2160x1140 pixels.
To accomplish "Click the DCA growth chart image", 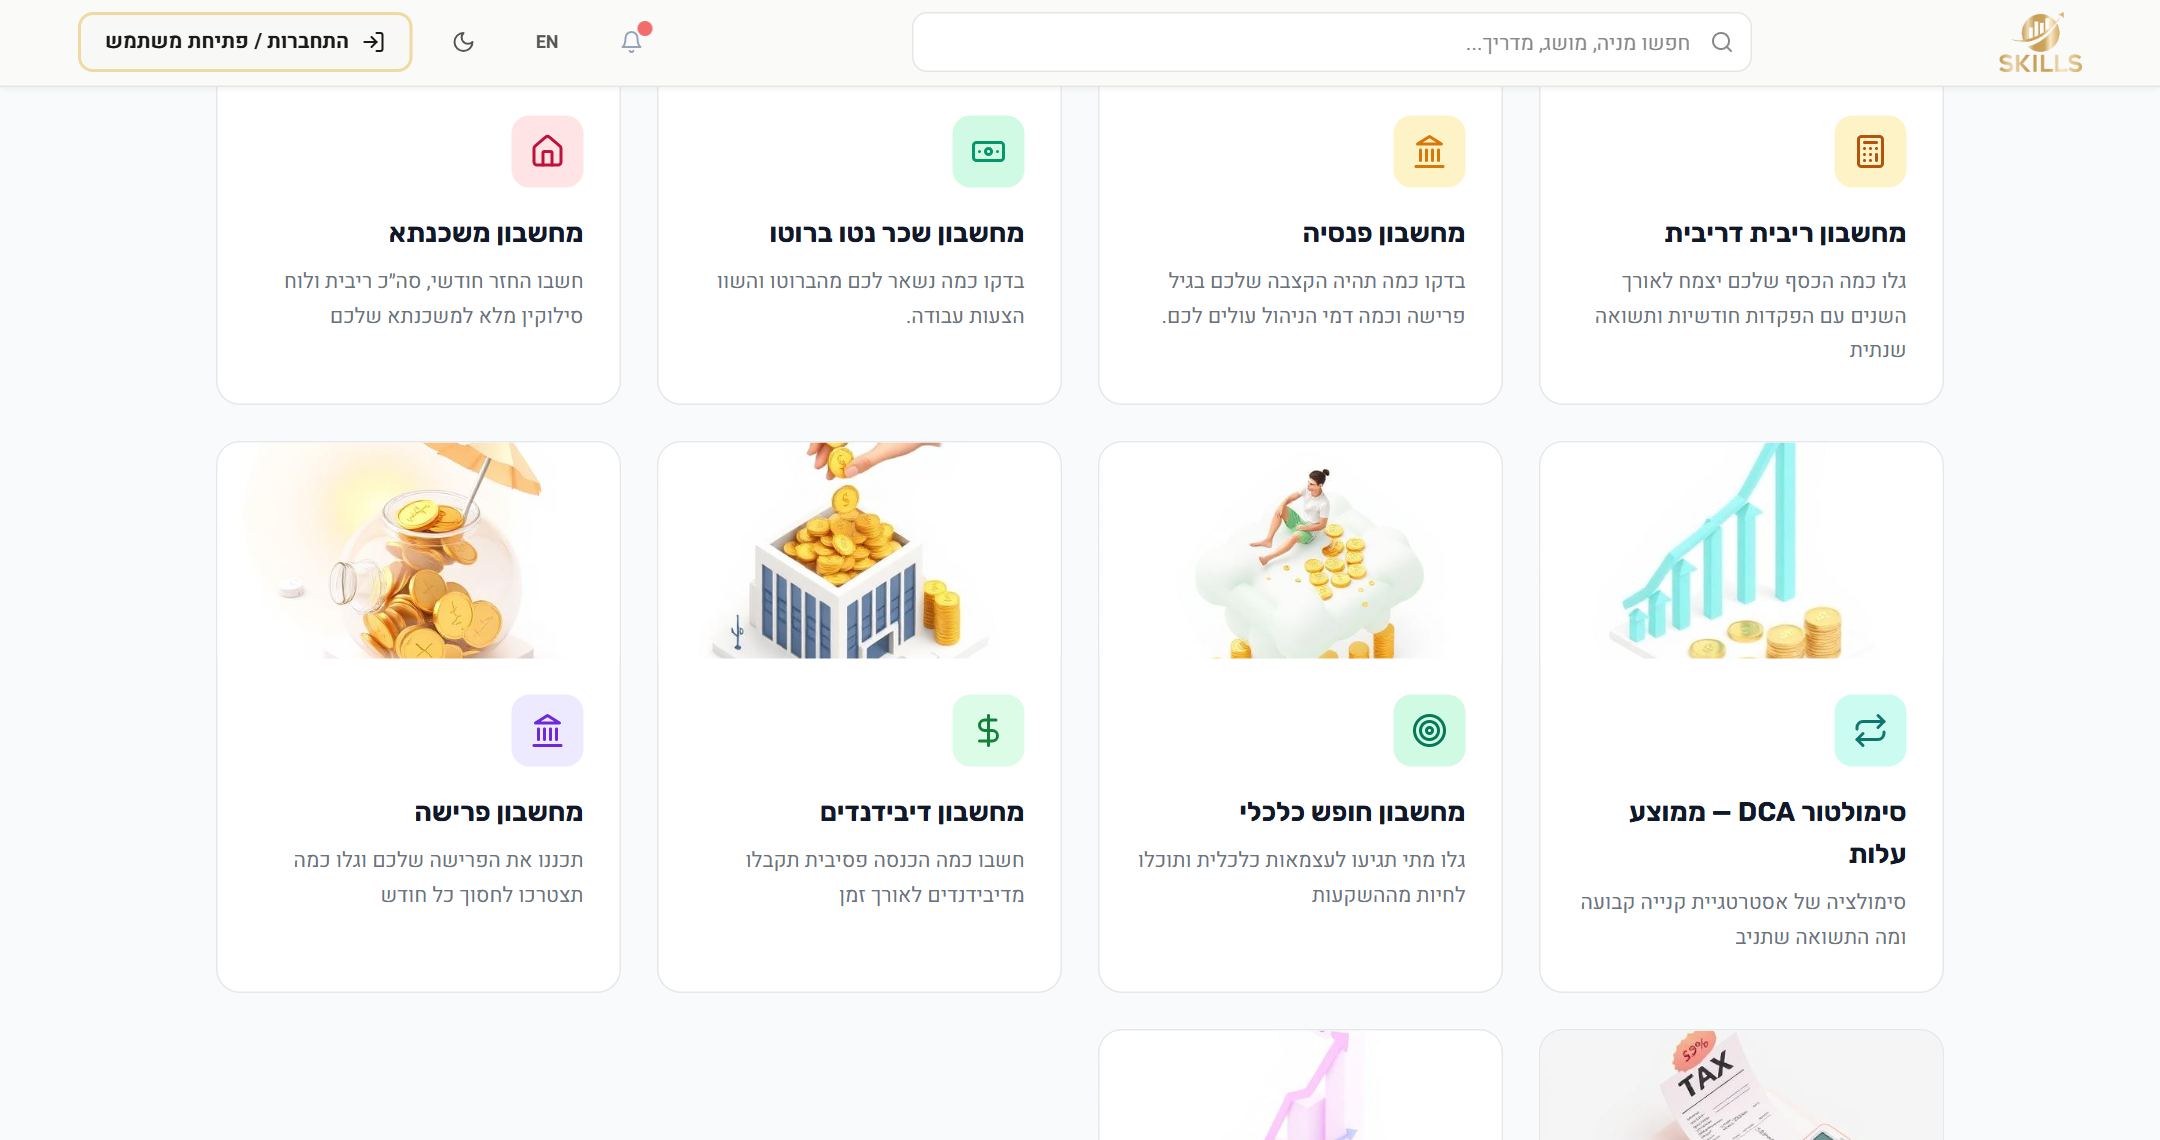I will [1741, 550].
